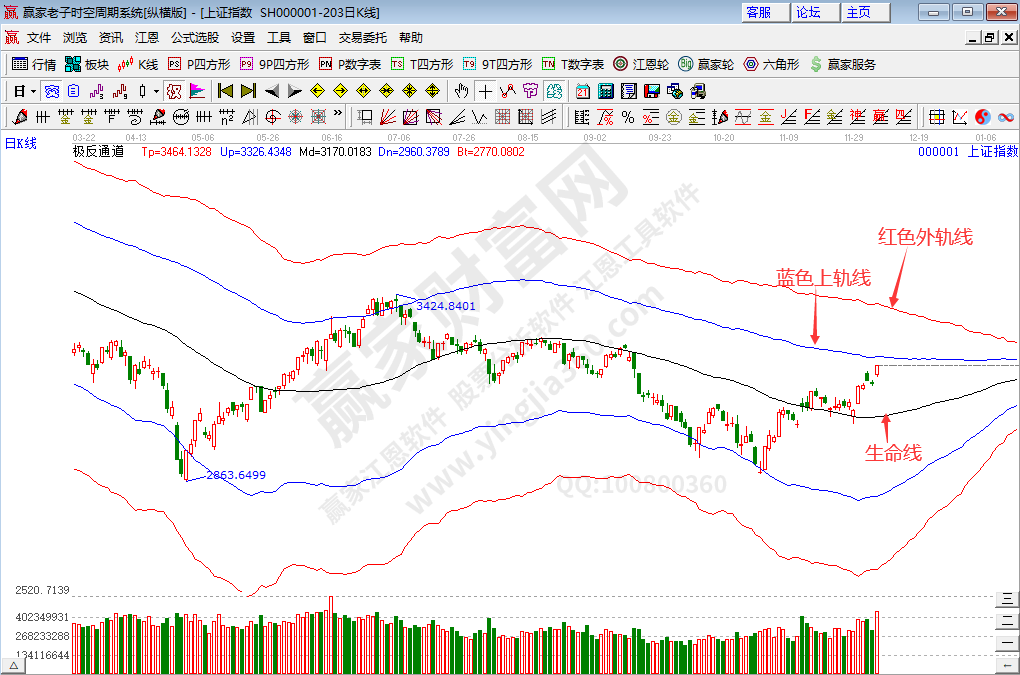1020x675 pixels.
Task: Expand the candlestick style dropdown arrow
Action: coord(156,91)
